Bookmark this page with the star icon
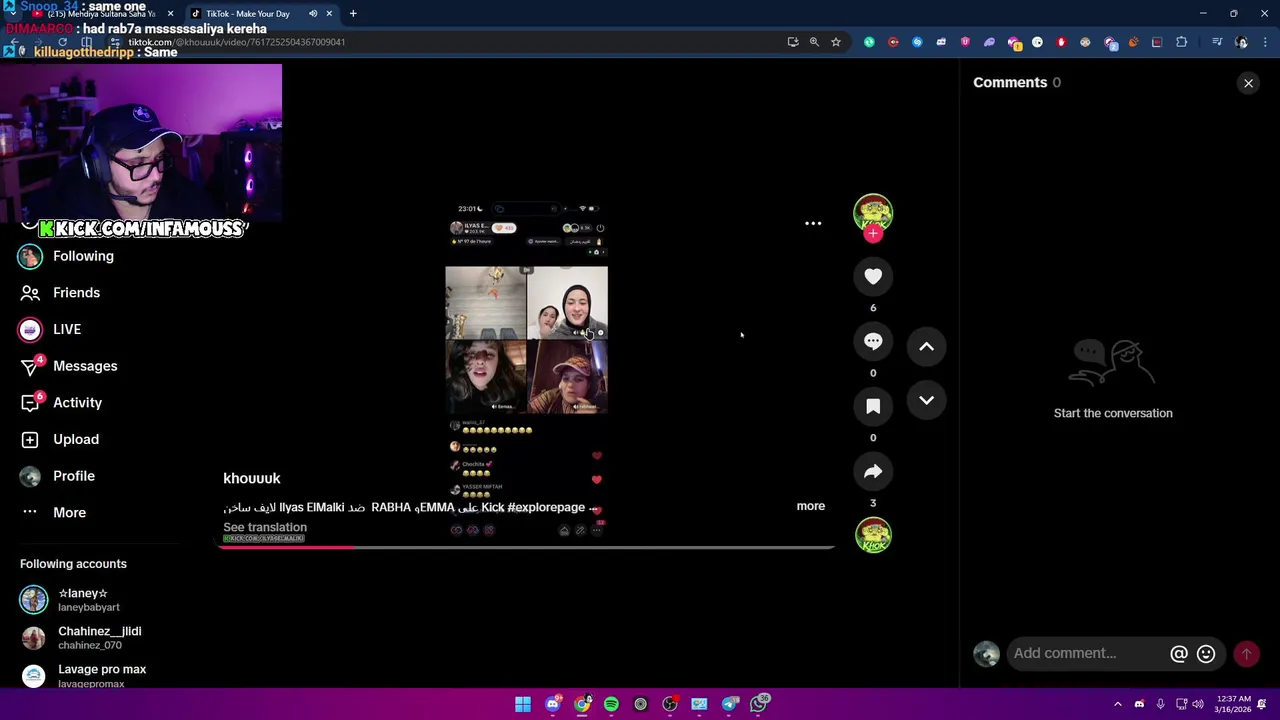This screenshot has width=1280, height=720. tap(836, 42)
